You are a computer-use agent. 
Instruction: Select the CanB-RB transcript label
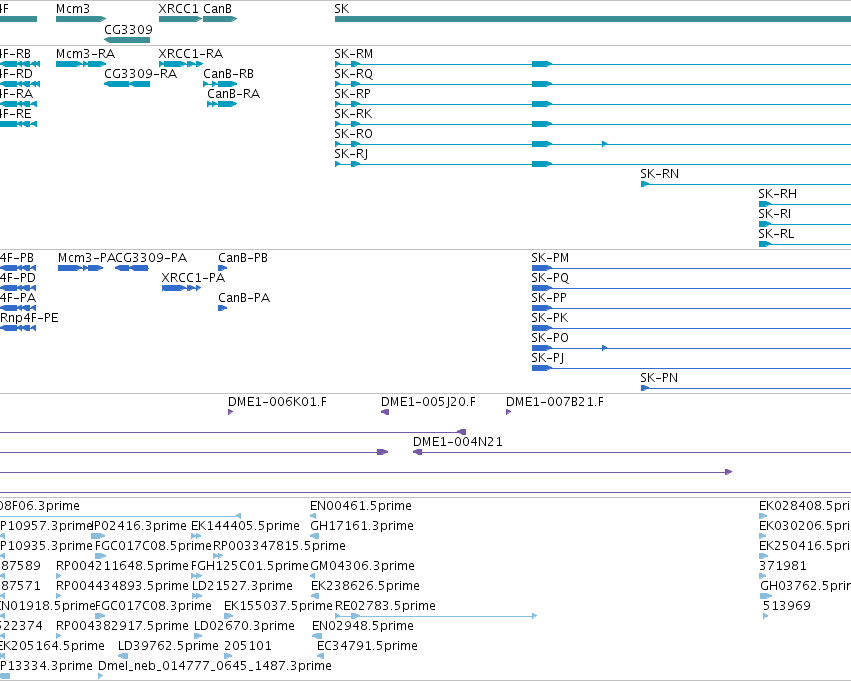(x=228, y=74)
